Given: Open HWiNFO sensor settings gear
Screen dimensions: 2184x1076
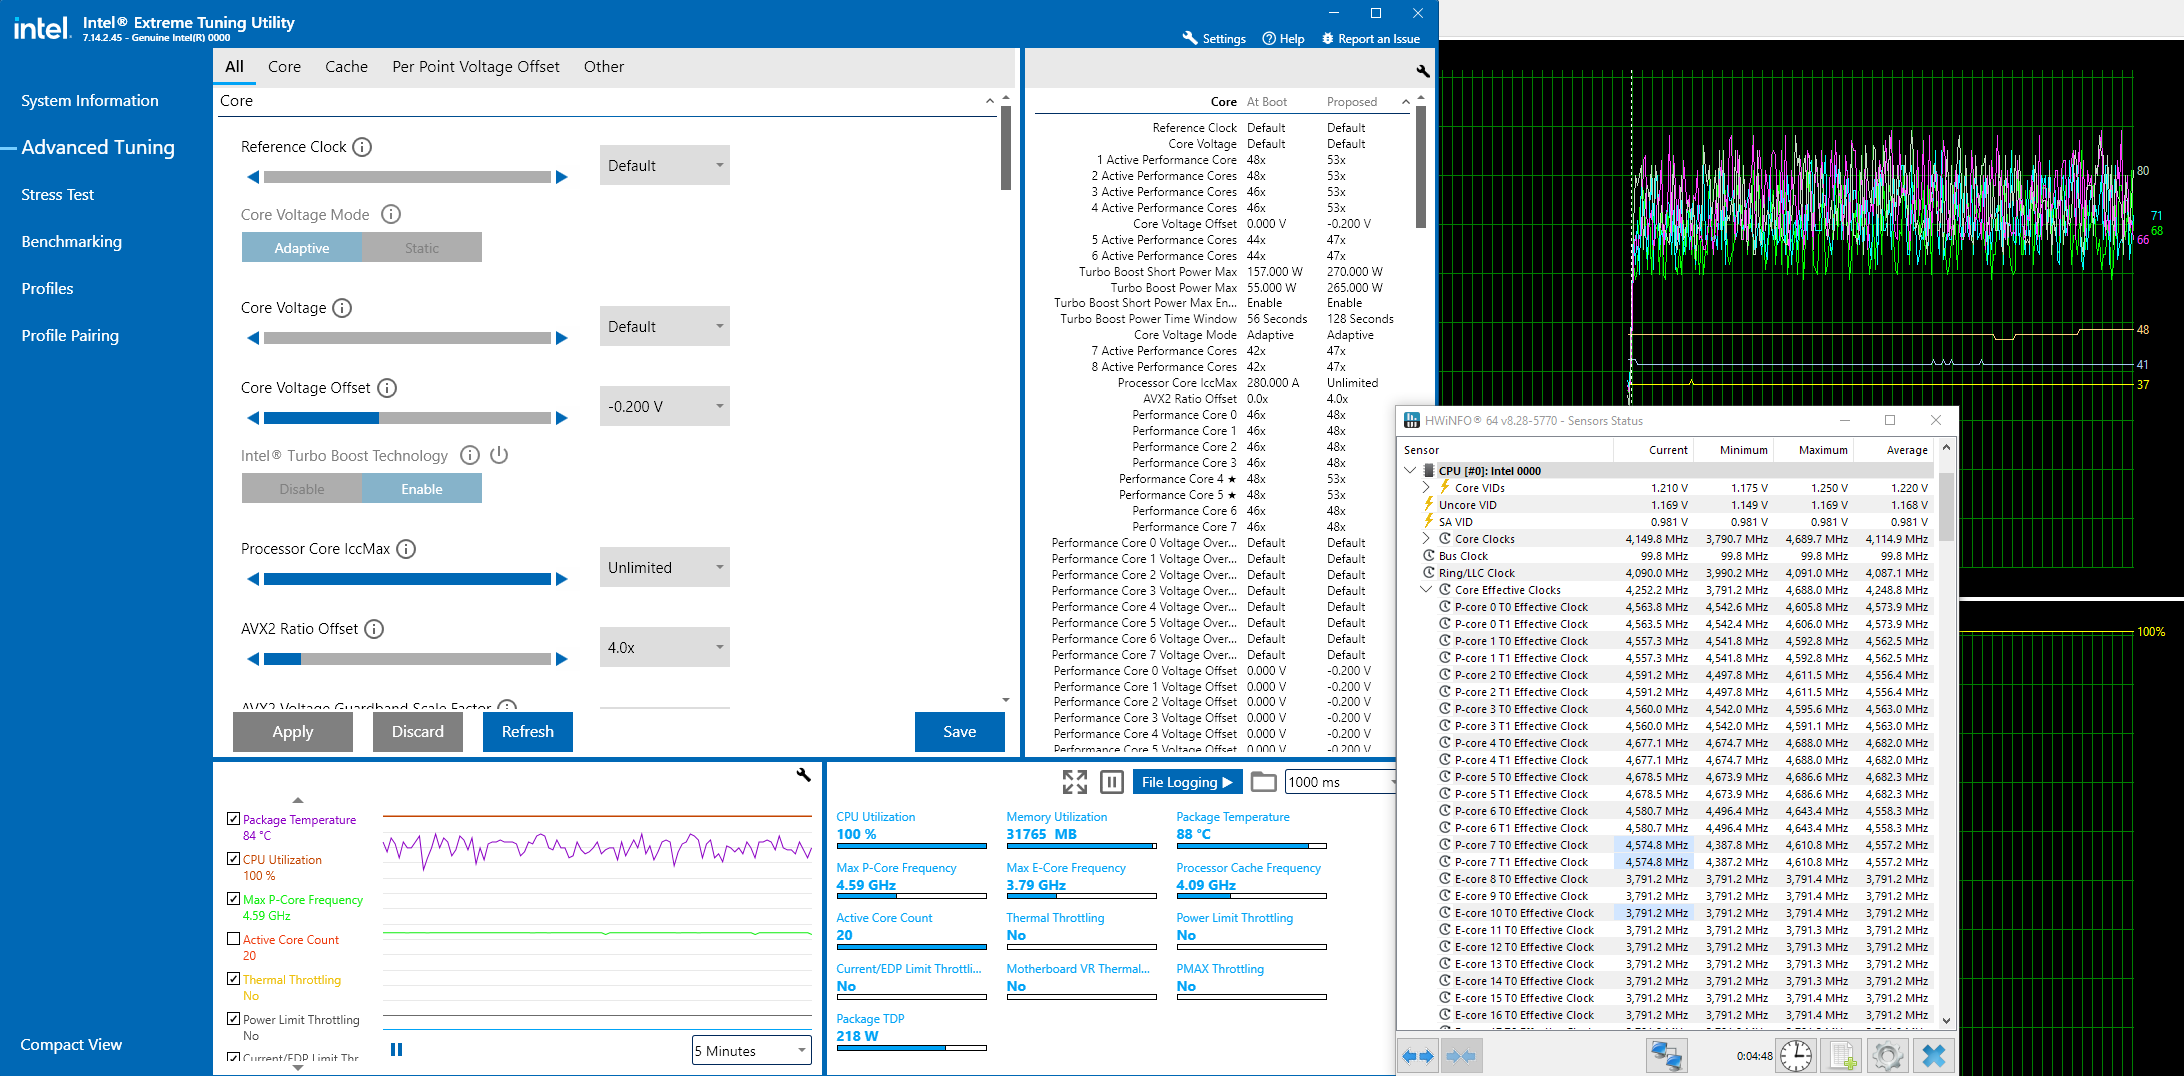Looking at the screenshot, I should tap(1887, 1056).
